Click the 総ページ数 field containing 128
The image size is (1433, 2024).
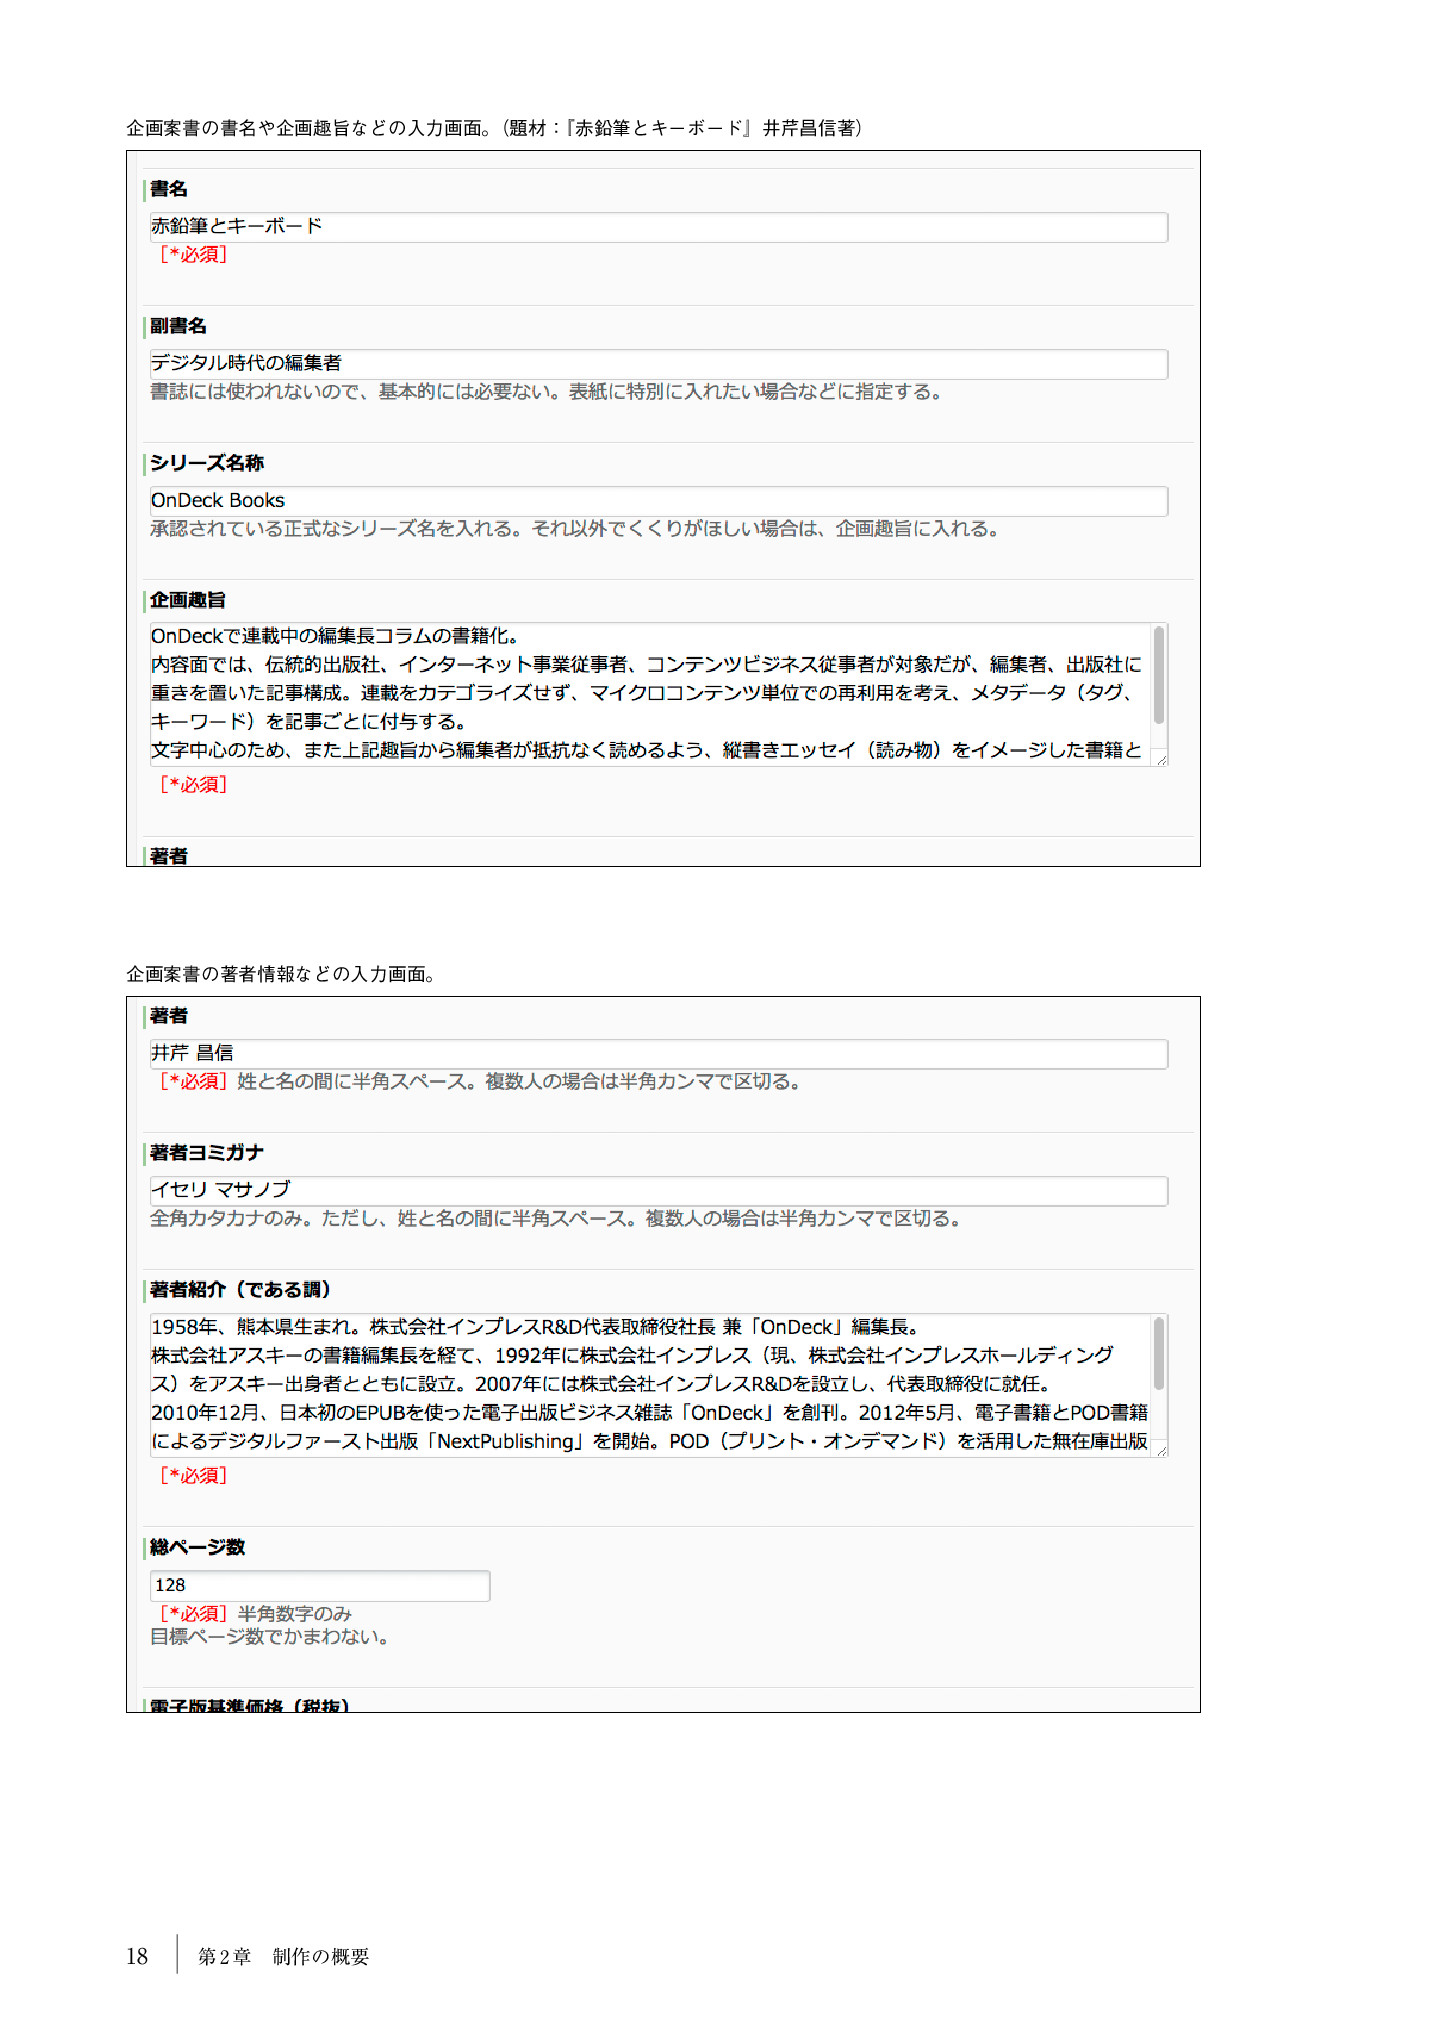tap(320, 1586)
